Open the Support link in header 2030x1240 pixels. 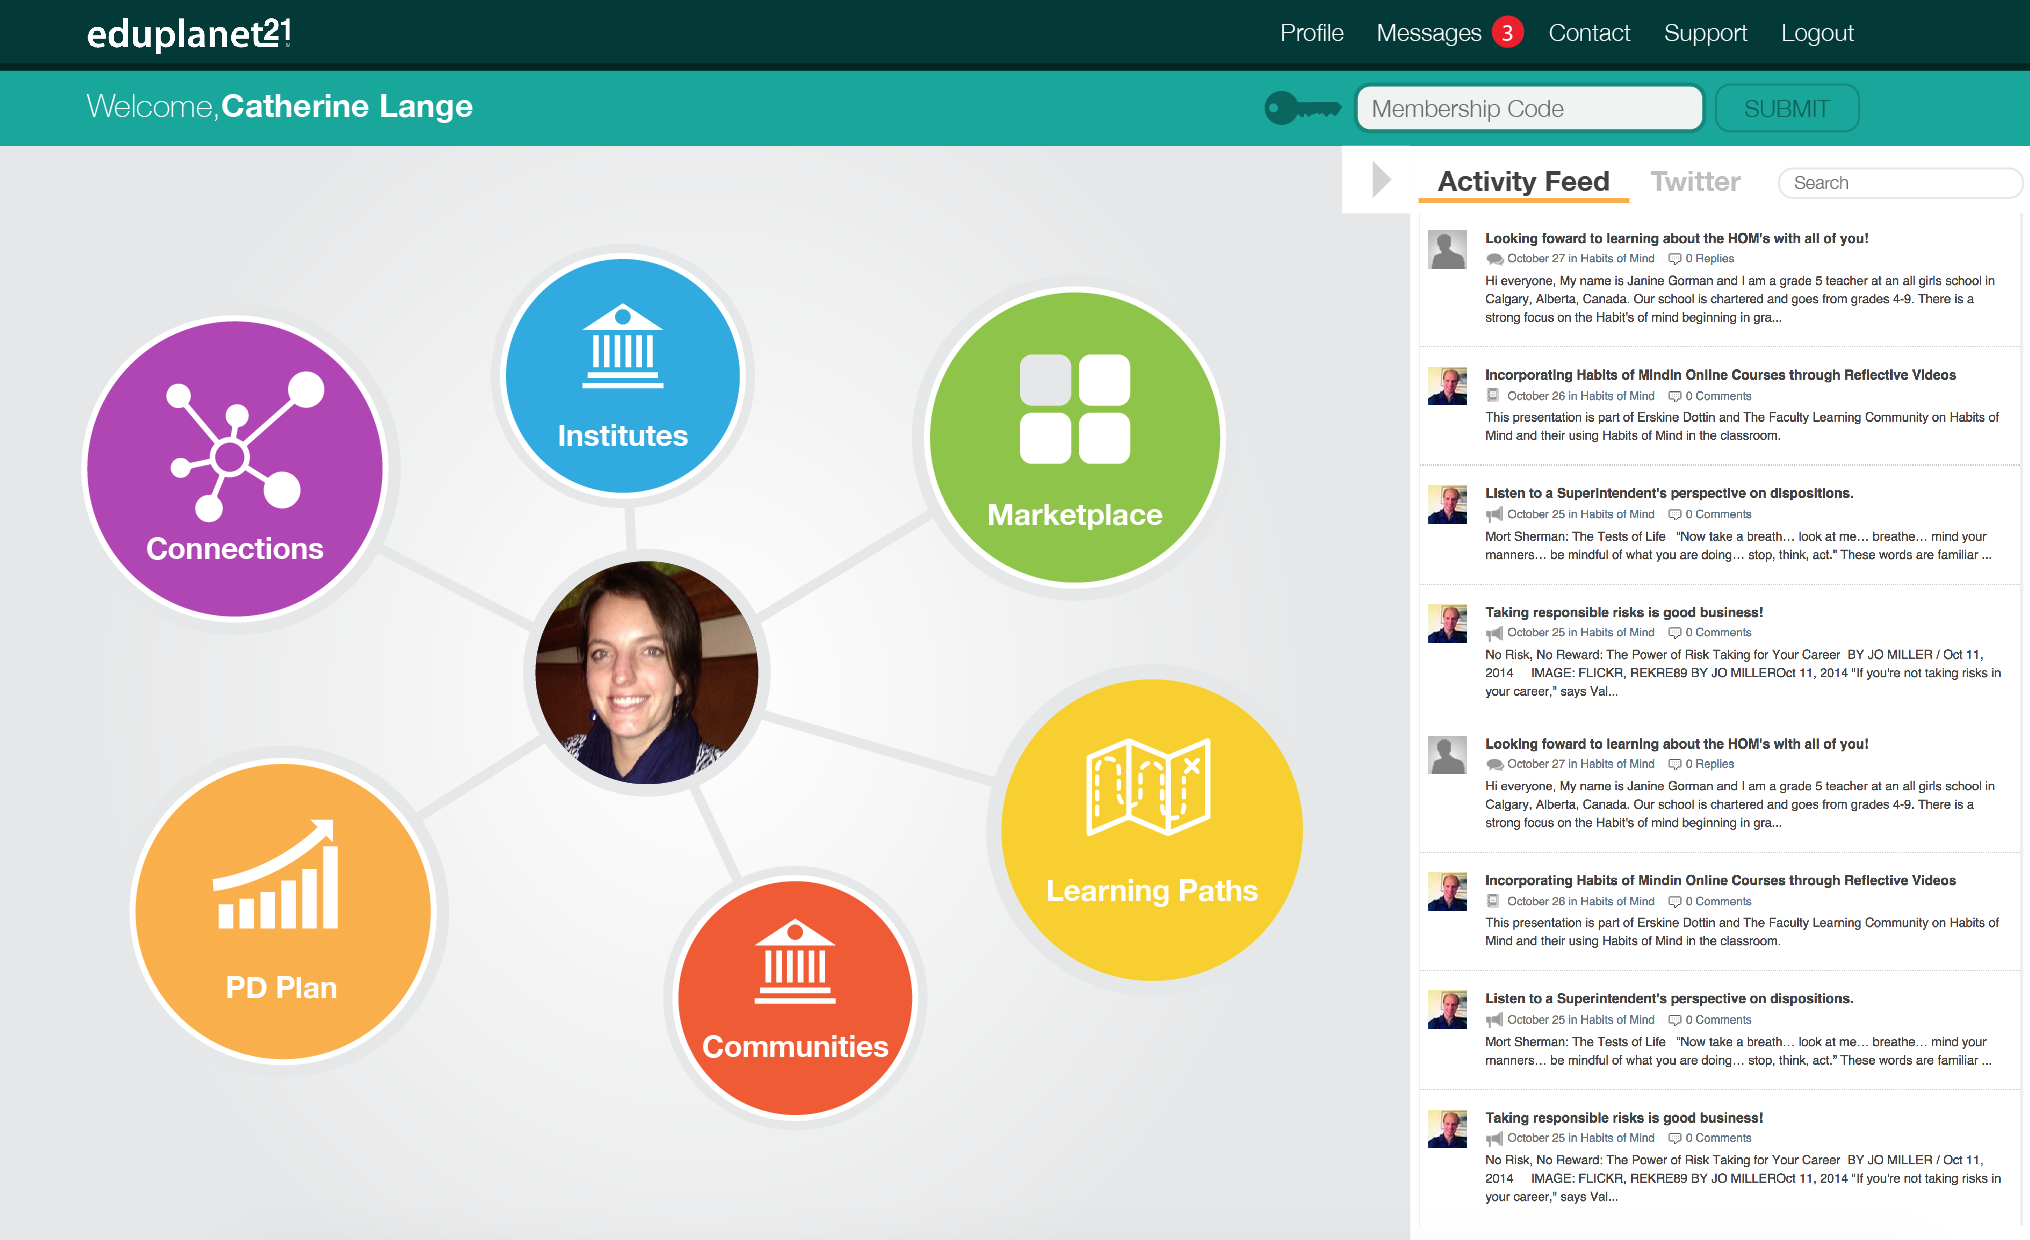pos(1705,33)
